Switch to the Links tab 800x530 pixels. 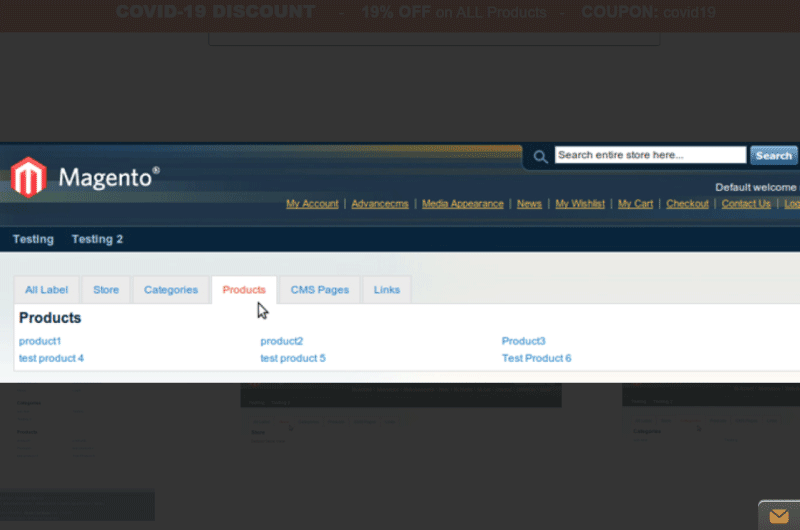pos(387,290)
